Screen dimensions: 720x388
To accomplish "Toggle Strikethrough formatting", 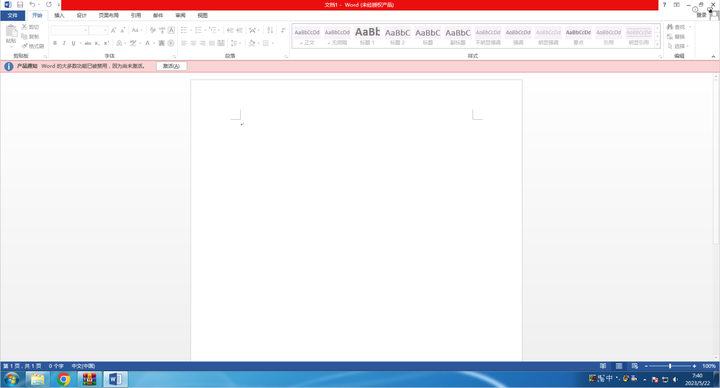I will (x=88, y=43).
